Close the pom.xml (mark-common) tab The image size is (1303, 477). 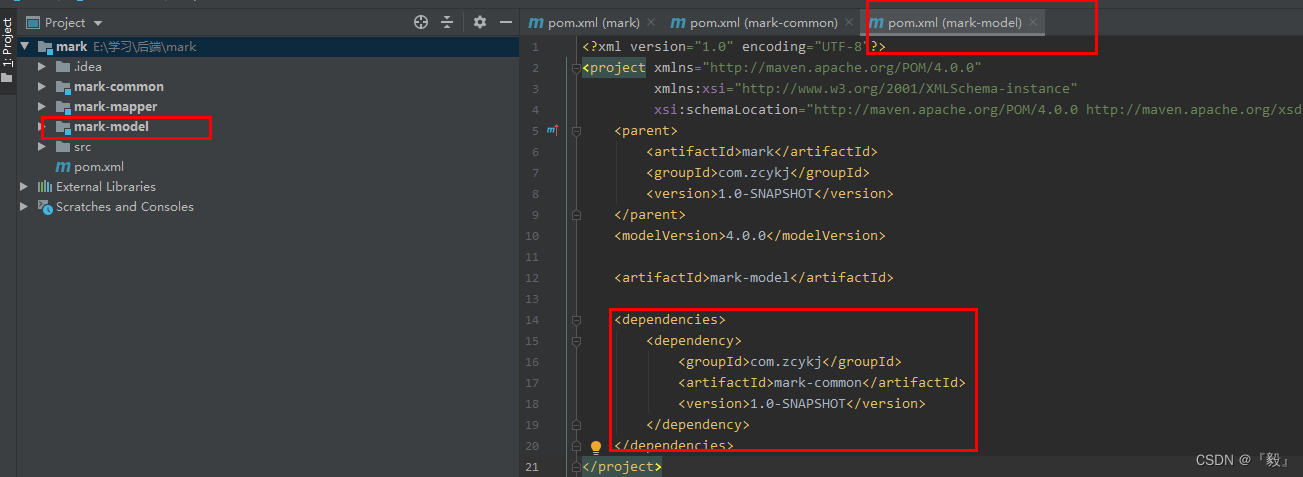pyautogui.click(x=848, y=22)
